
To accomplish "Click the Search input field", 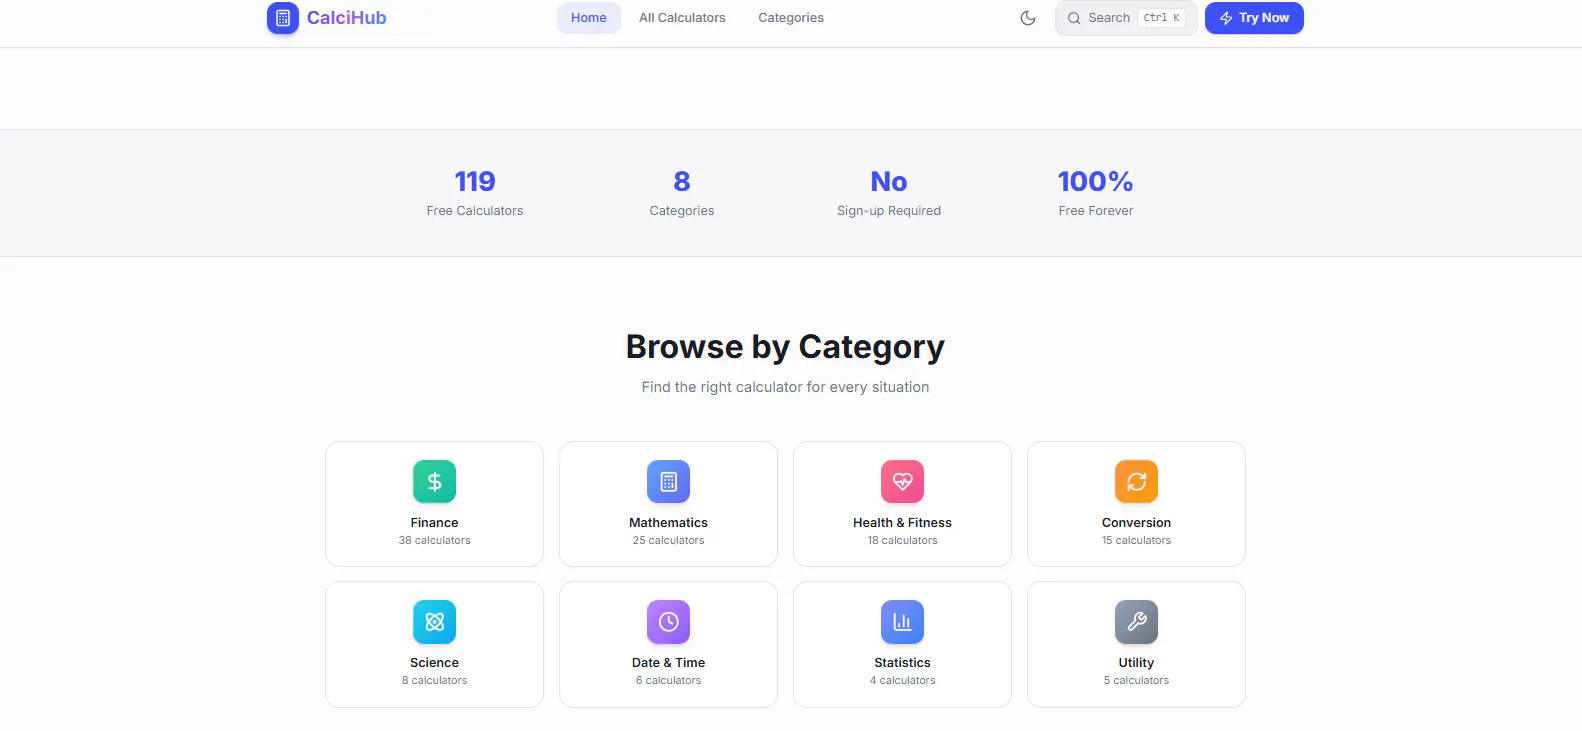I will point(1126,18).
